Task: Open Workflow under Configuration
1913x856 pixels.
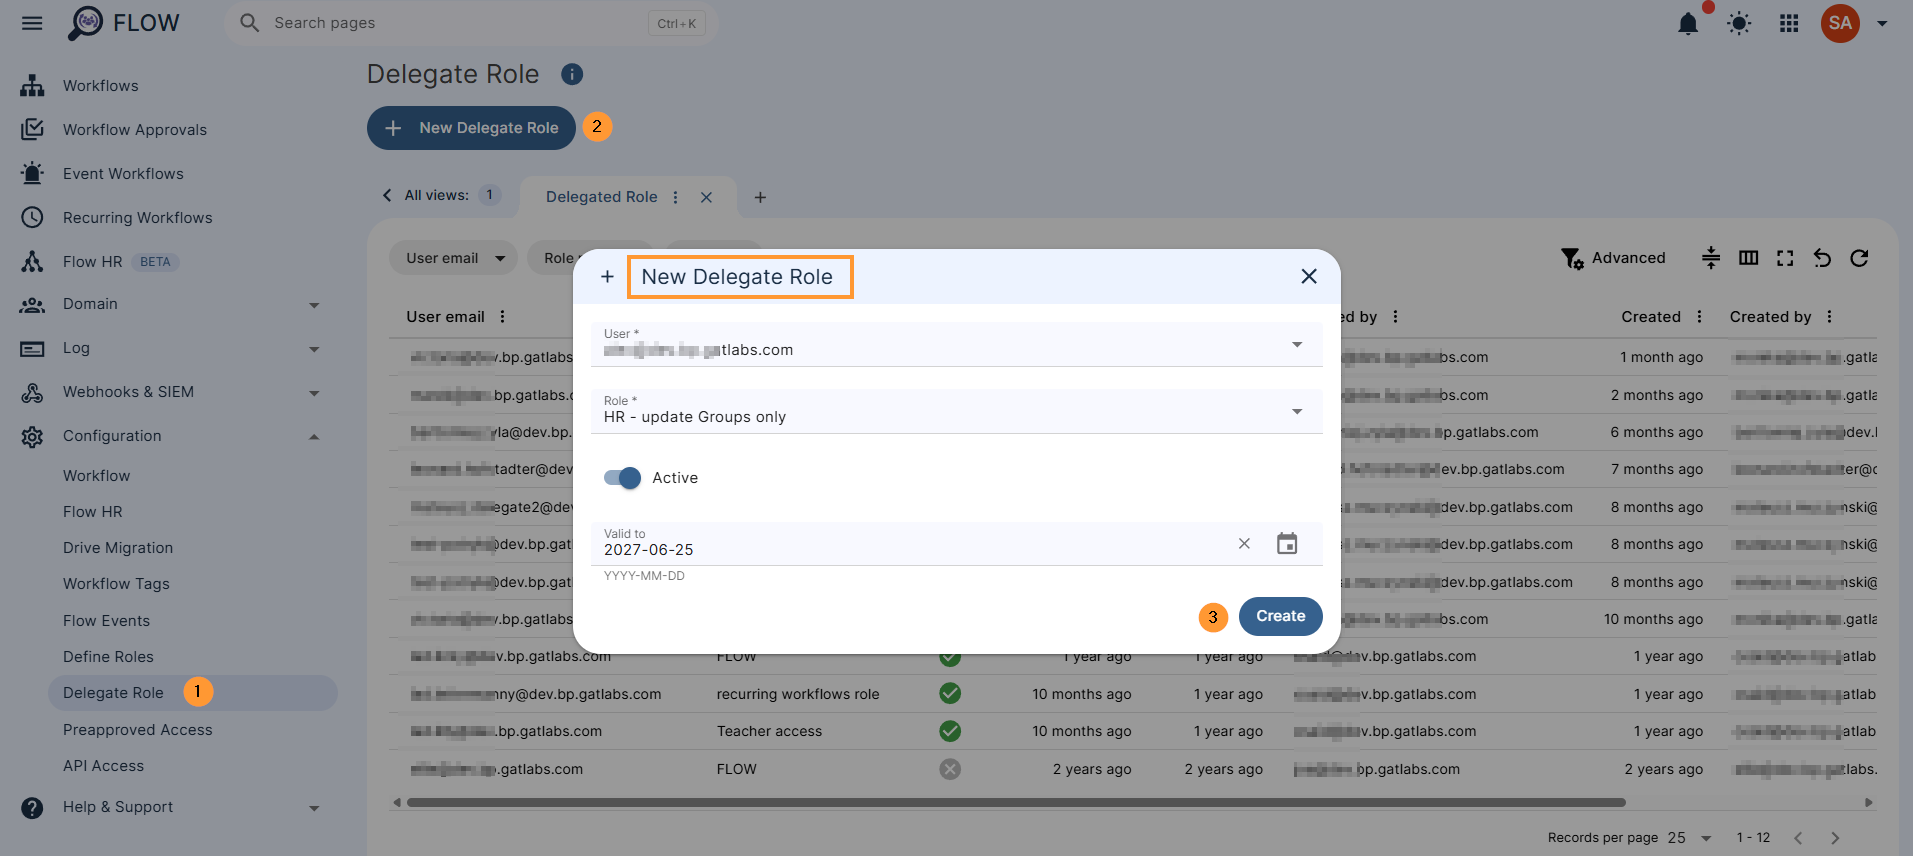Action: pyautogui.click(x=96, y=476)
